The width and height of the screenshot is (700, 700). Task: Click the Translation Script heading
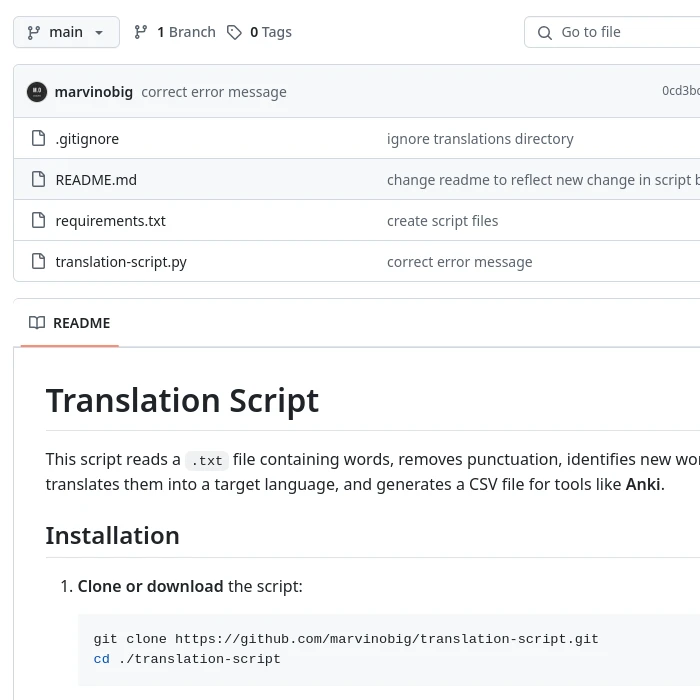(x=182, y=400)
